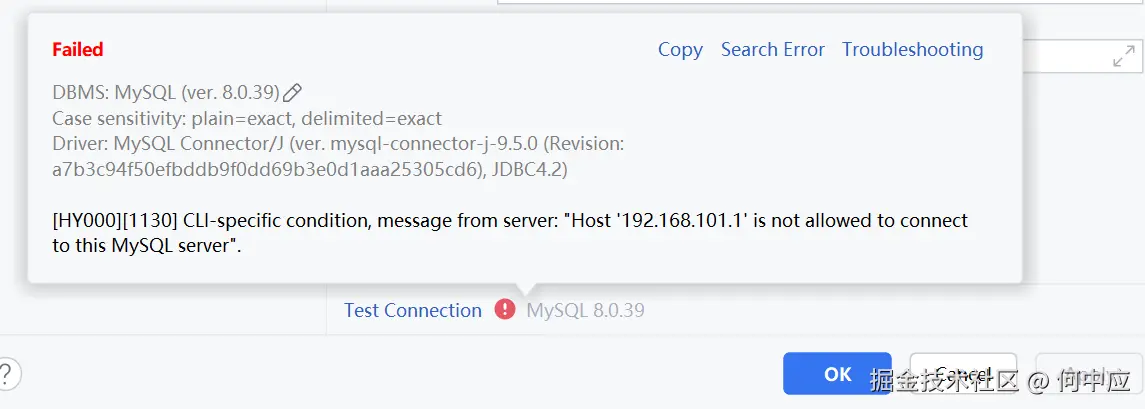Click the red error icon near Test Connection
1145x409 pixels.
point(505,310)
